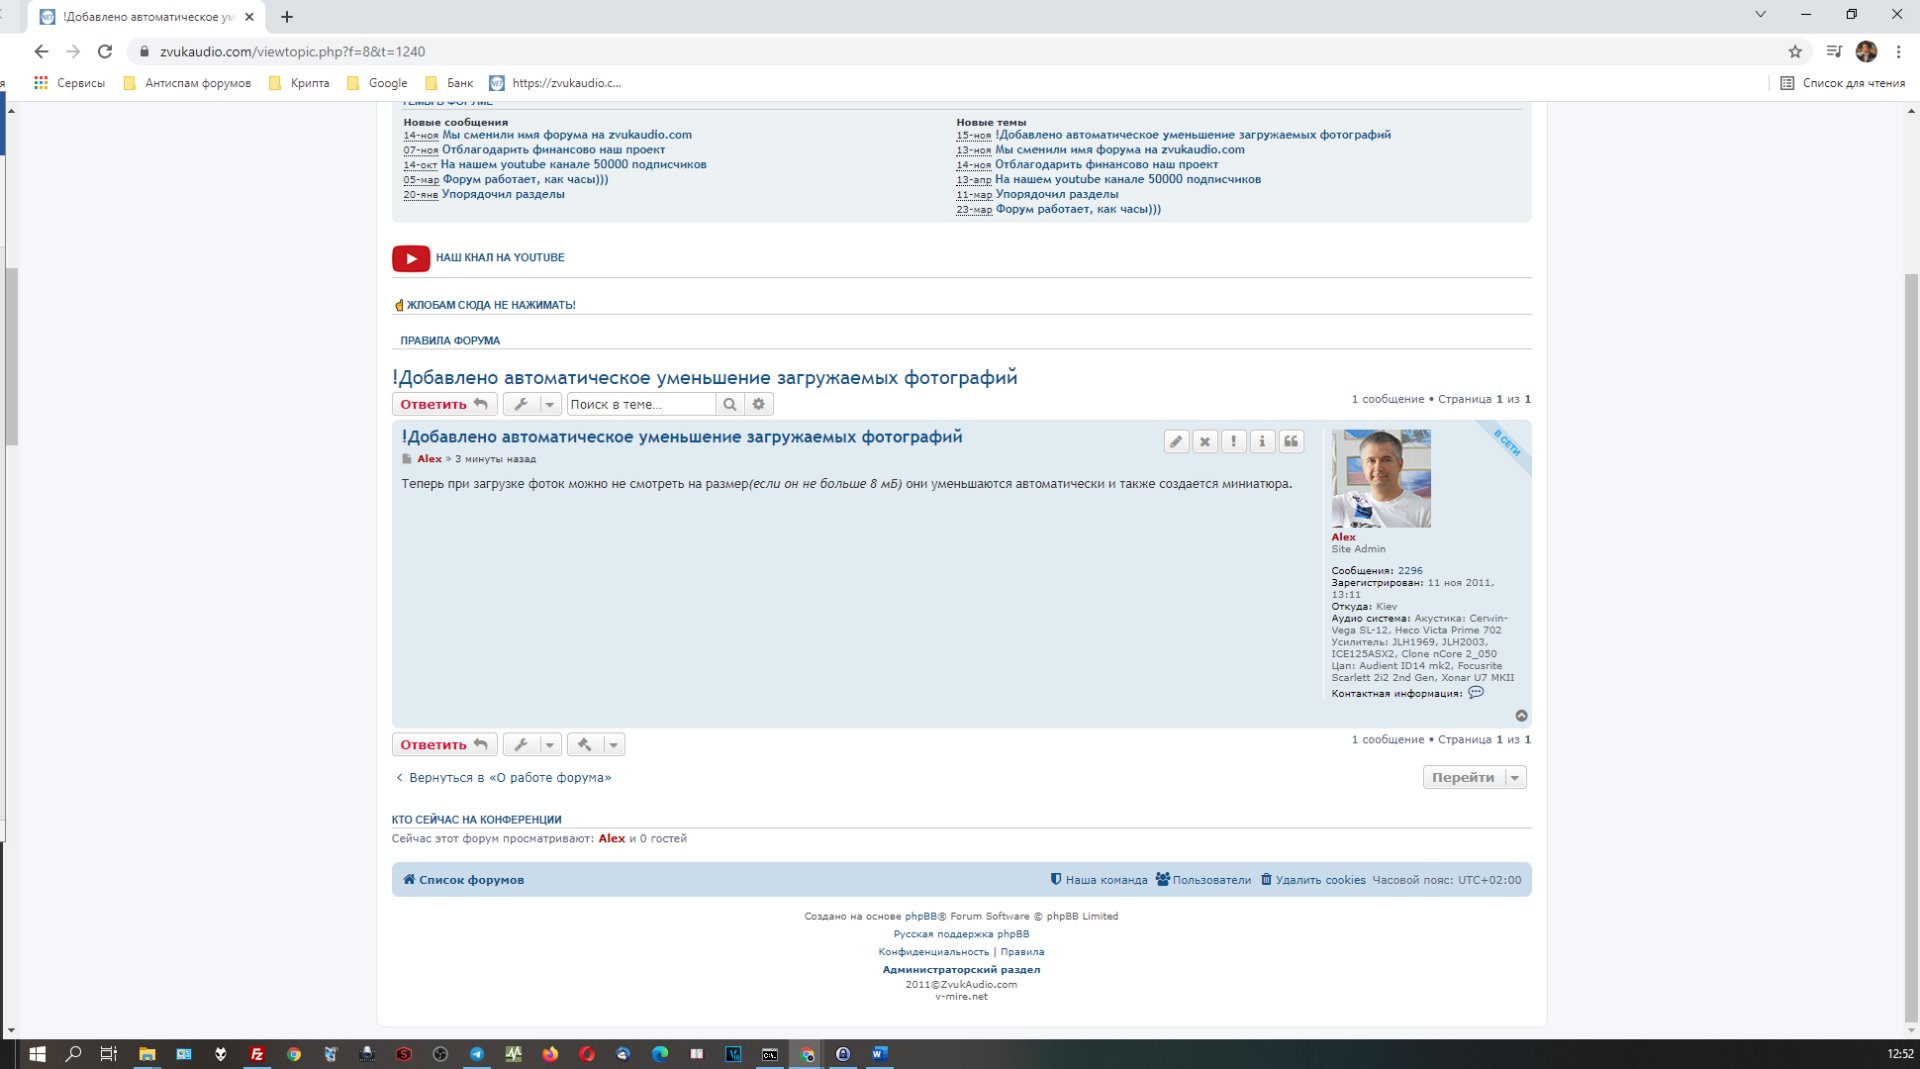The image size is (1920, 1069).
Task: Expand the top topic tools wrench dropdown
Action: pyautogui.click(x=532, y=404)
